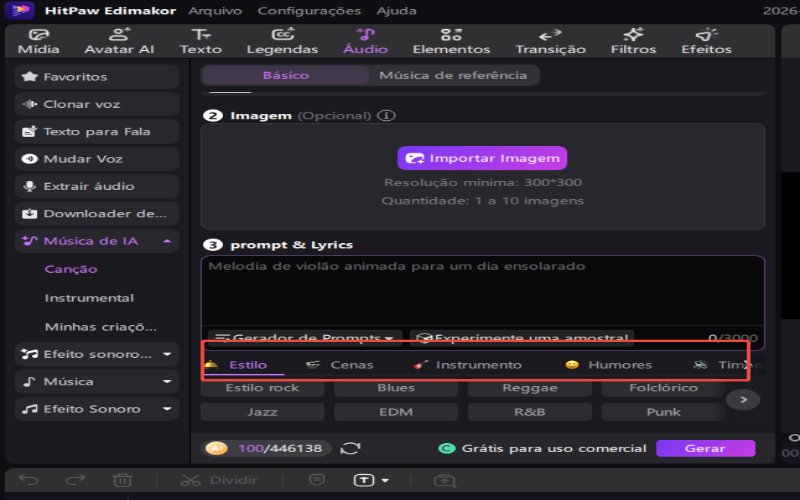This screenshot has height=500, width=800.
Task: Open Extrair áudio in the sidebar
Action: pos(97,186)
